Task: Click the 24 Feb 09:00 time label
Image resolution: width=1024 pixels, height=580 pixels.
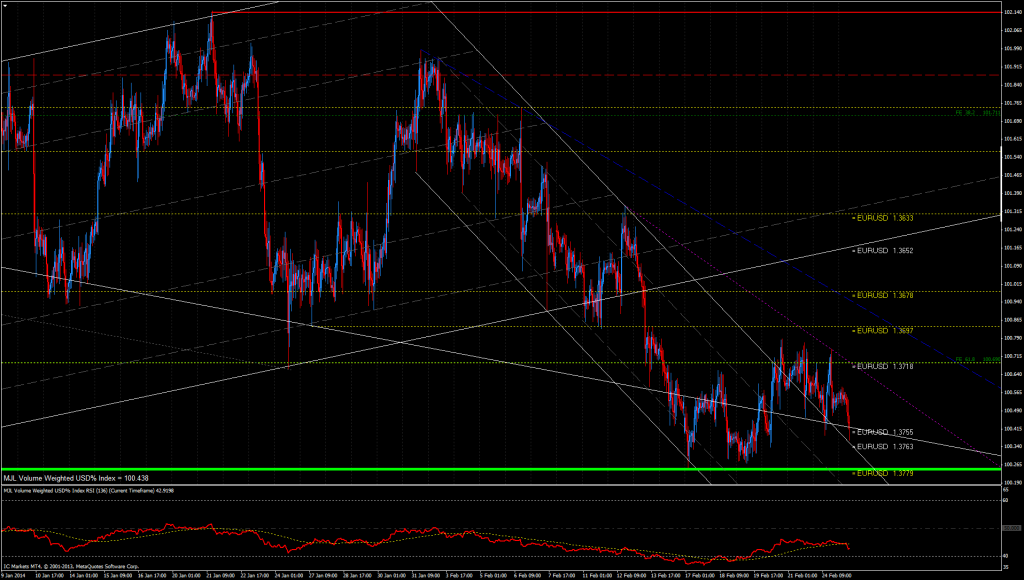Action: coord(835,575)
